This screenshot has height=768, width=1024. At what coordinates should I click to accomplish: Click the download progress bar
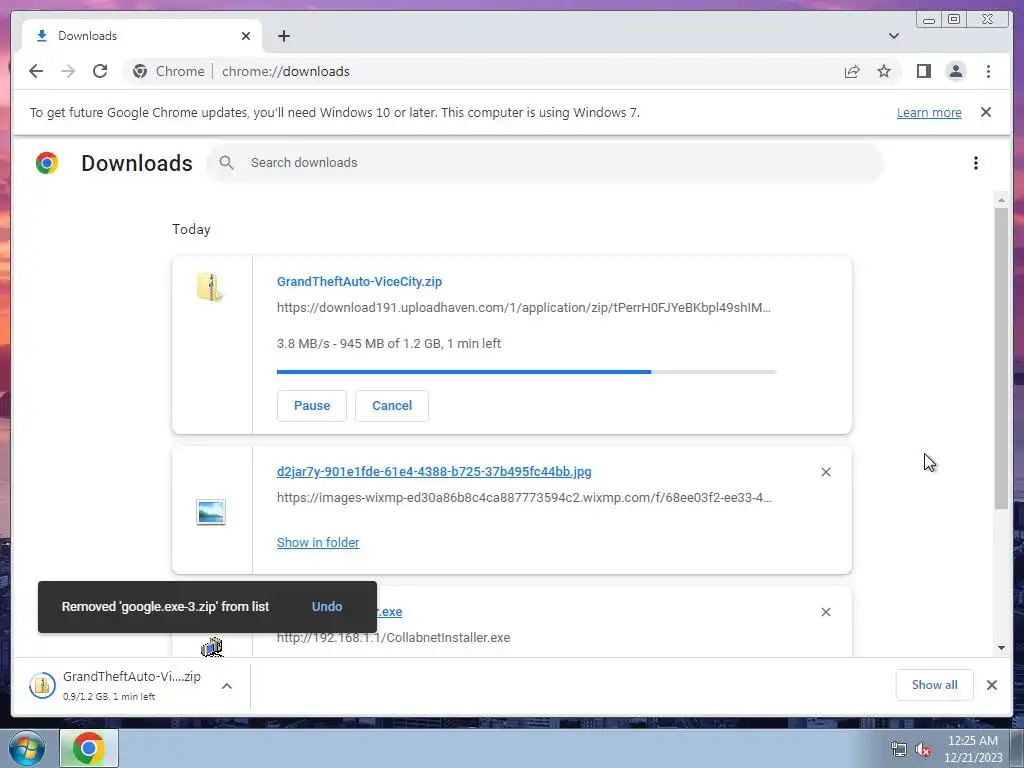[x=526, y=372]
